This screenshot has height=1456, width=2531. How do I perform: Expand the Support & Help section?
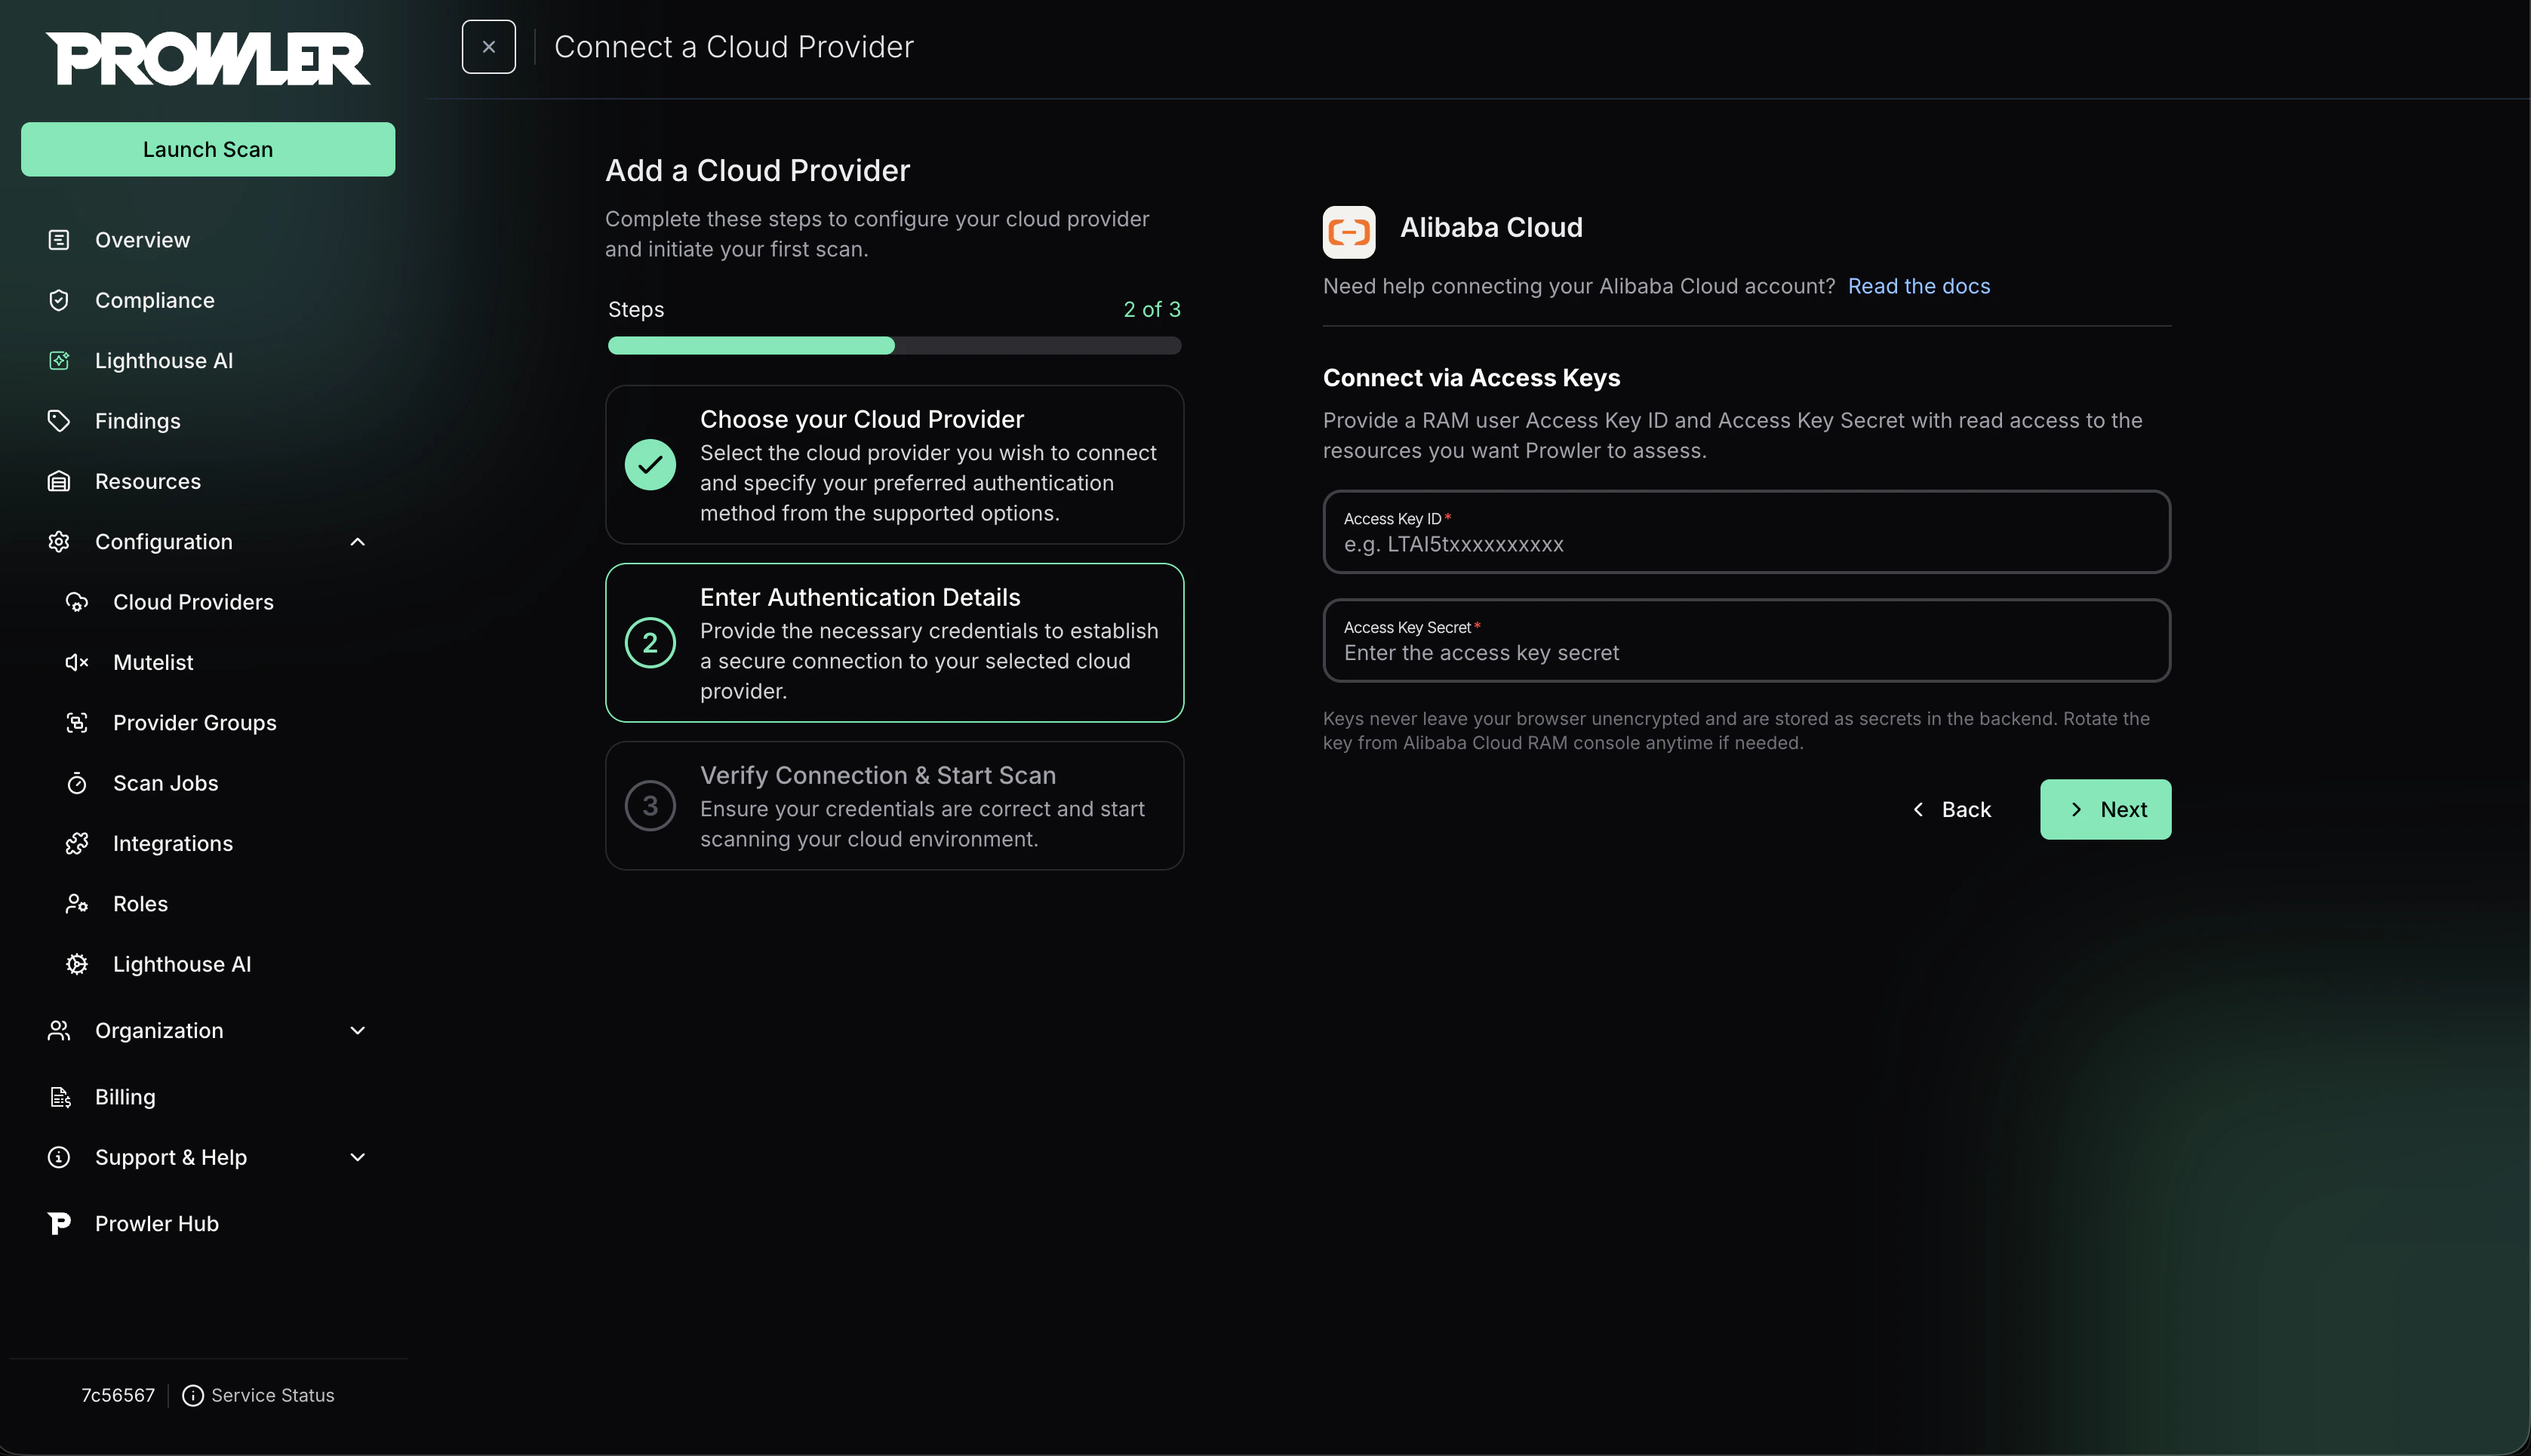[x=357, y=1157]
